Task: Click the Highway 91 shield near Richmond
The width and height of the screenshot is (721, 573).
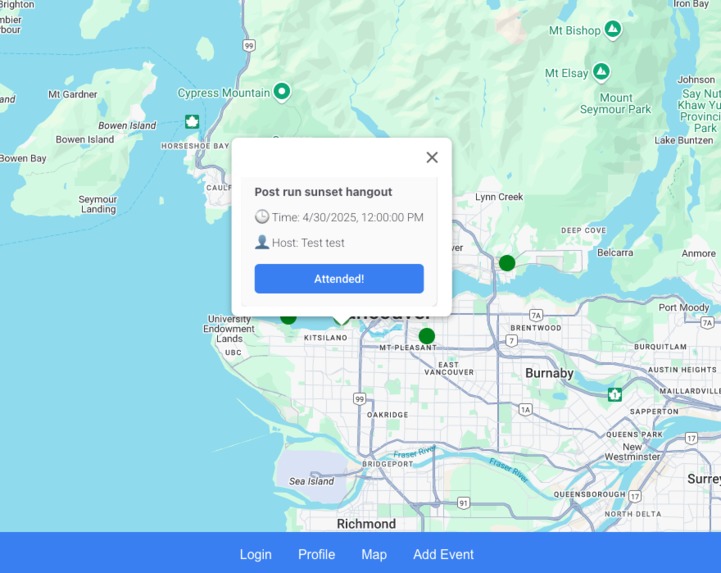Action: [464, 503]
